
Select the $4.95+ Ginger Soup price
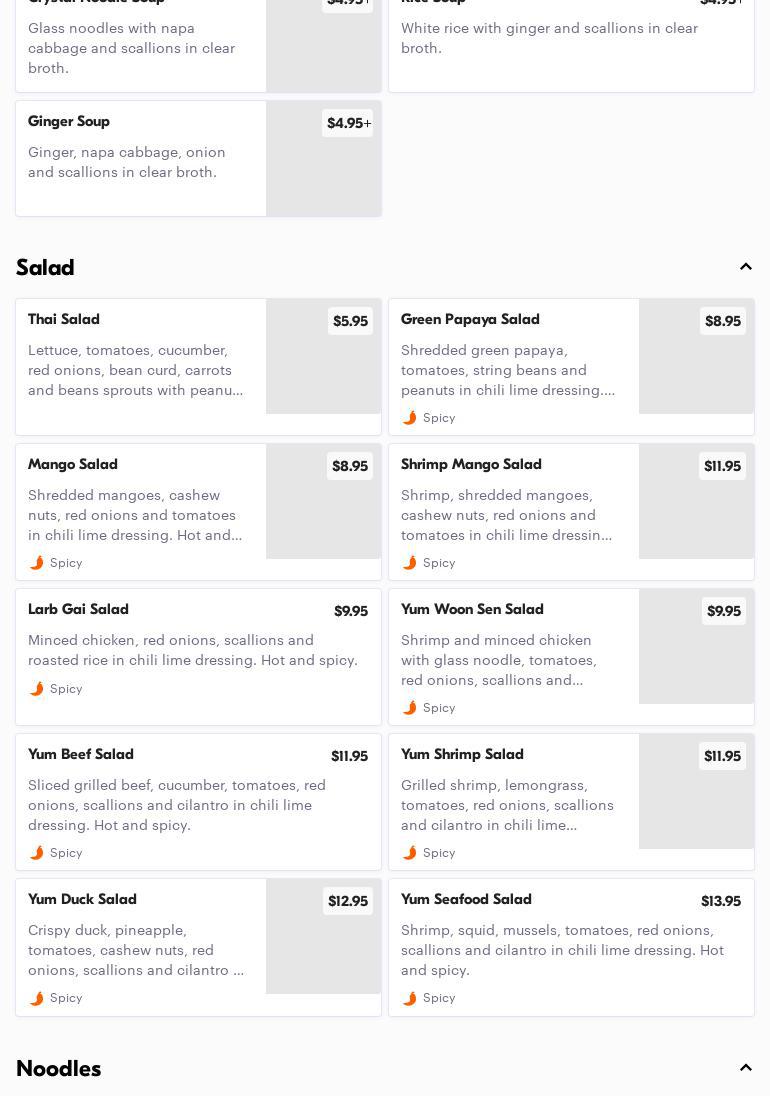pos(348,123)
